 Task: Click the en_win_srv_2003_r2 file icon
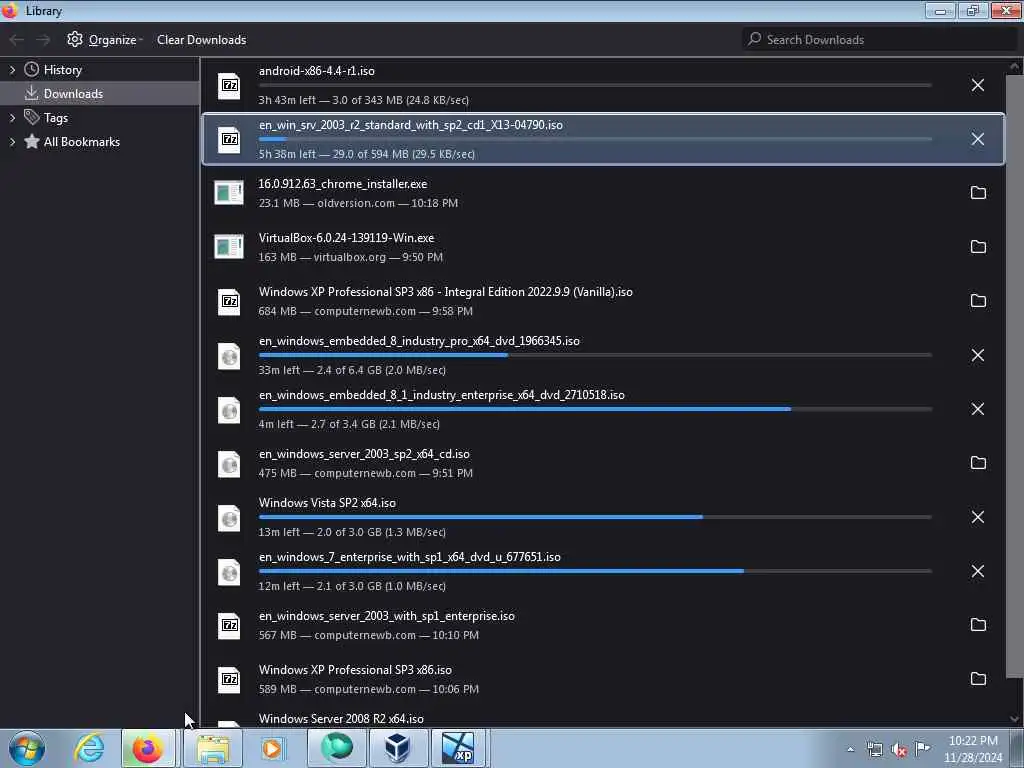tap(229, 140)
